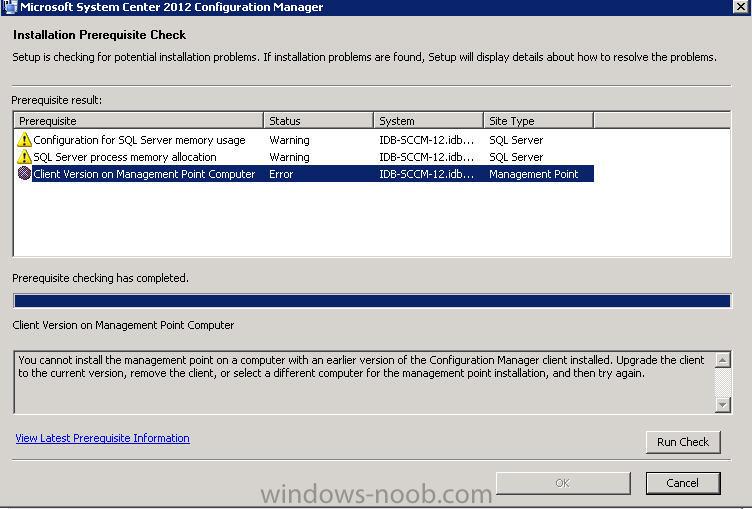Viewport: 752px width, 509px height.
Task: Click the Cancel button
Action: point(683,483)
